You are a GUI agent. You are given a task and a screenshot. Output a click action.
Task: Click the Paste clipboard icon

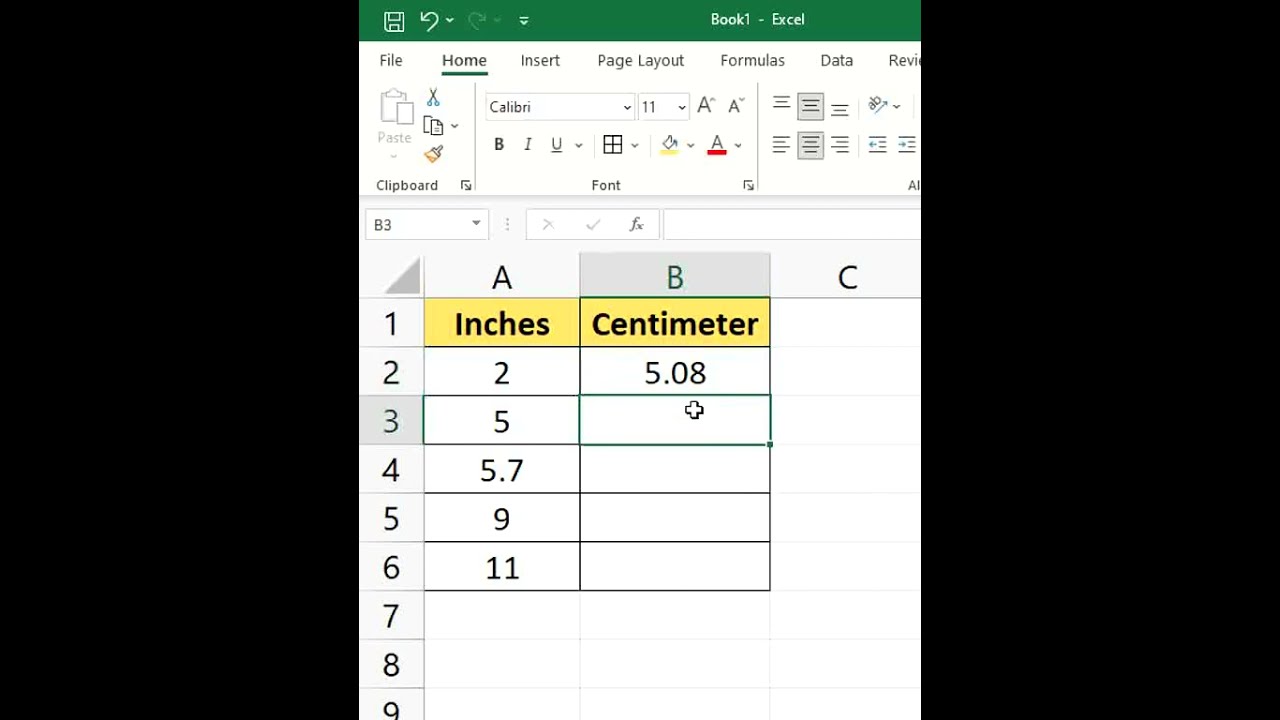395,107
